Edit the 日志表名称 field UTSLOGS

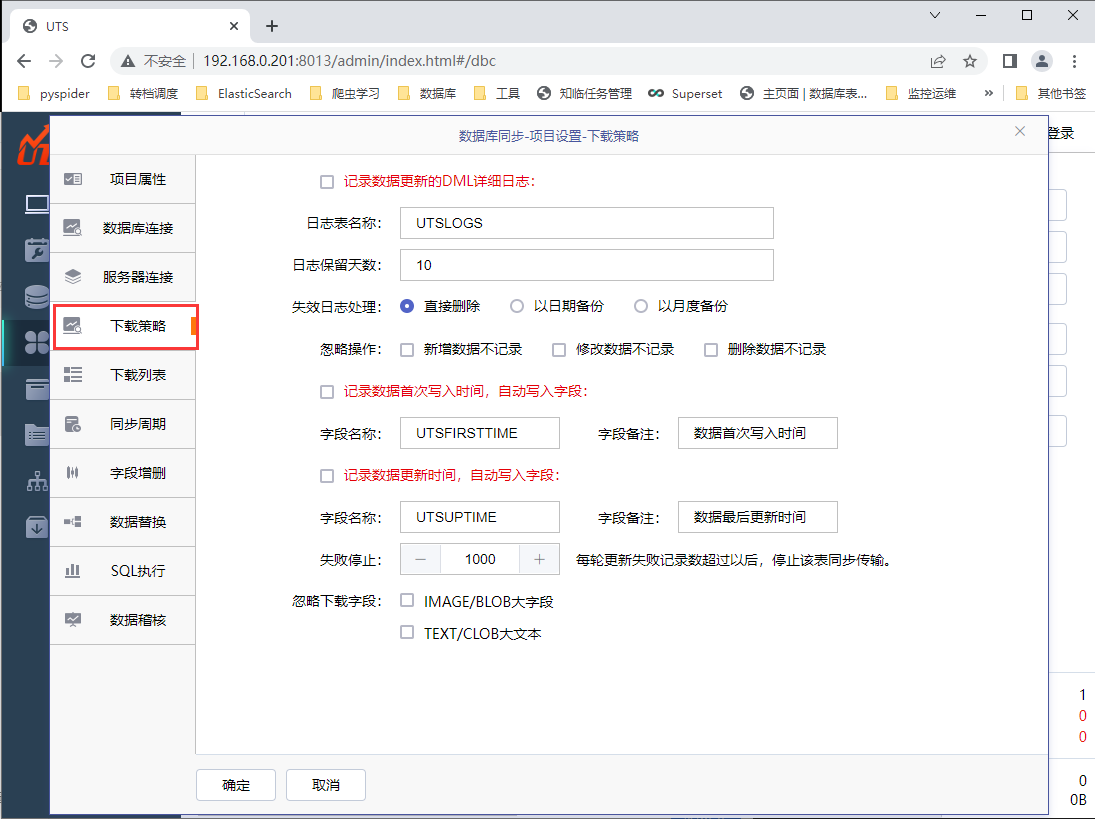(x=587, y=223)
